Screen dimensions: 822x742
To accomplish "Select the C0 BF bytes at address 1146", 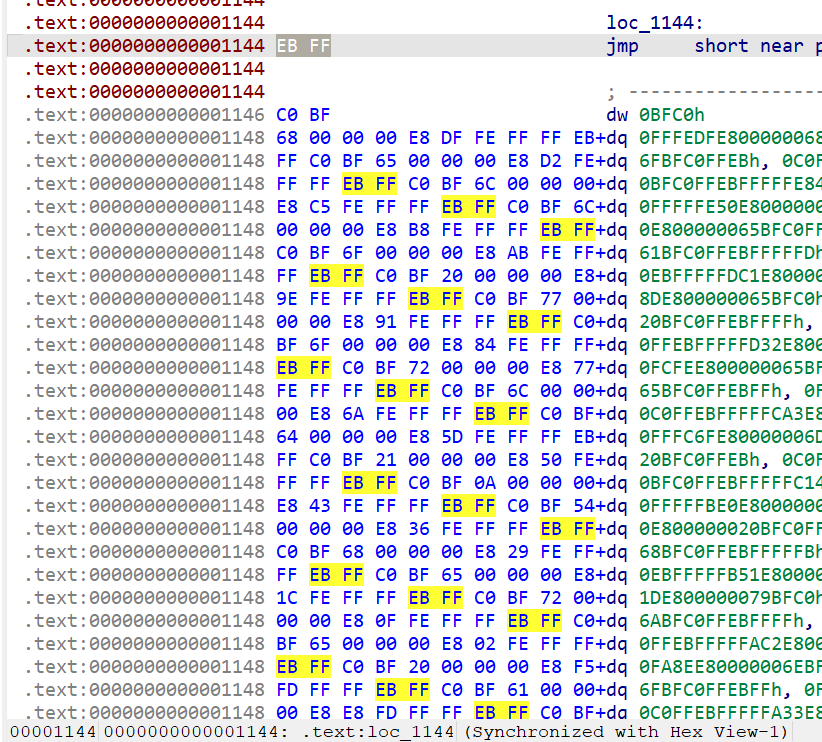I will [x=303, y=115].
